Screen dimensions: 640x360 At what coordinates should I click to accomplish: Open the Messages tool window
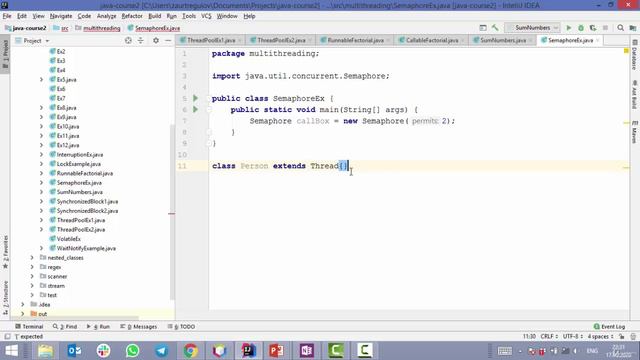(x=139, y=327)
